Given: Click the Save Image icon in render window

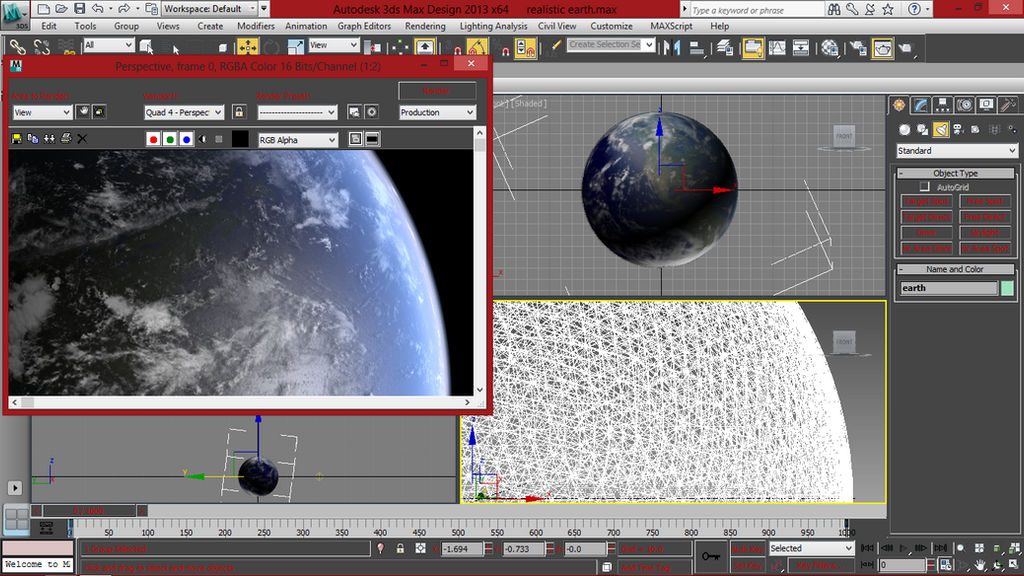Looking at the screenshot, I should coord(16,138).
